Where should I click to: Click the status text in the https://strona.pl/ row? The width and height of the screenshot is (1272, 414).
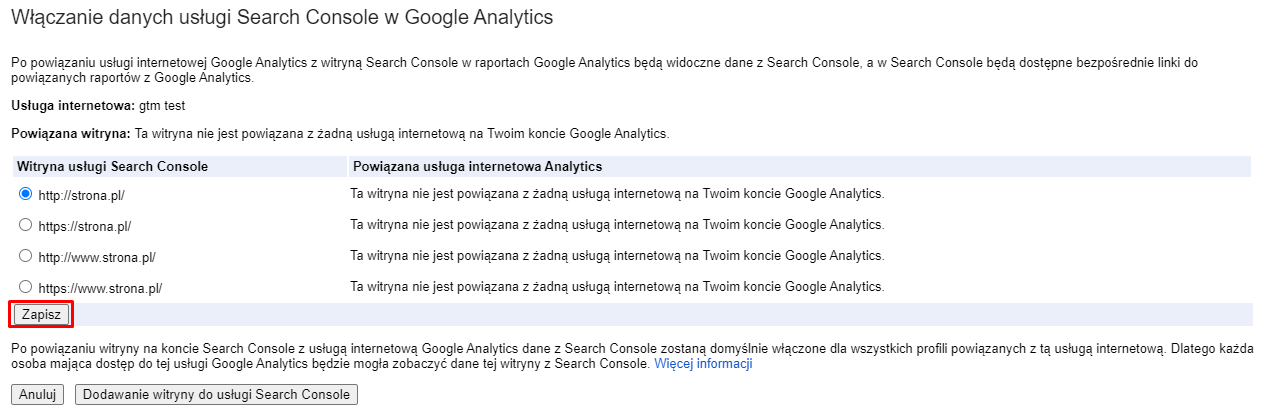(x=617, y=225)
